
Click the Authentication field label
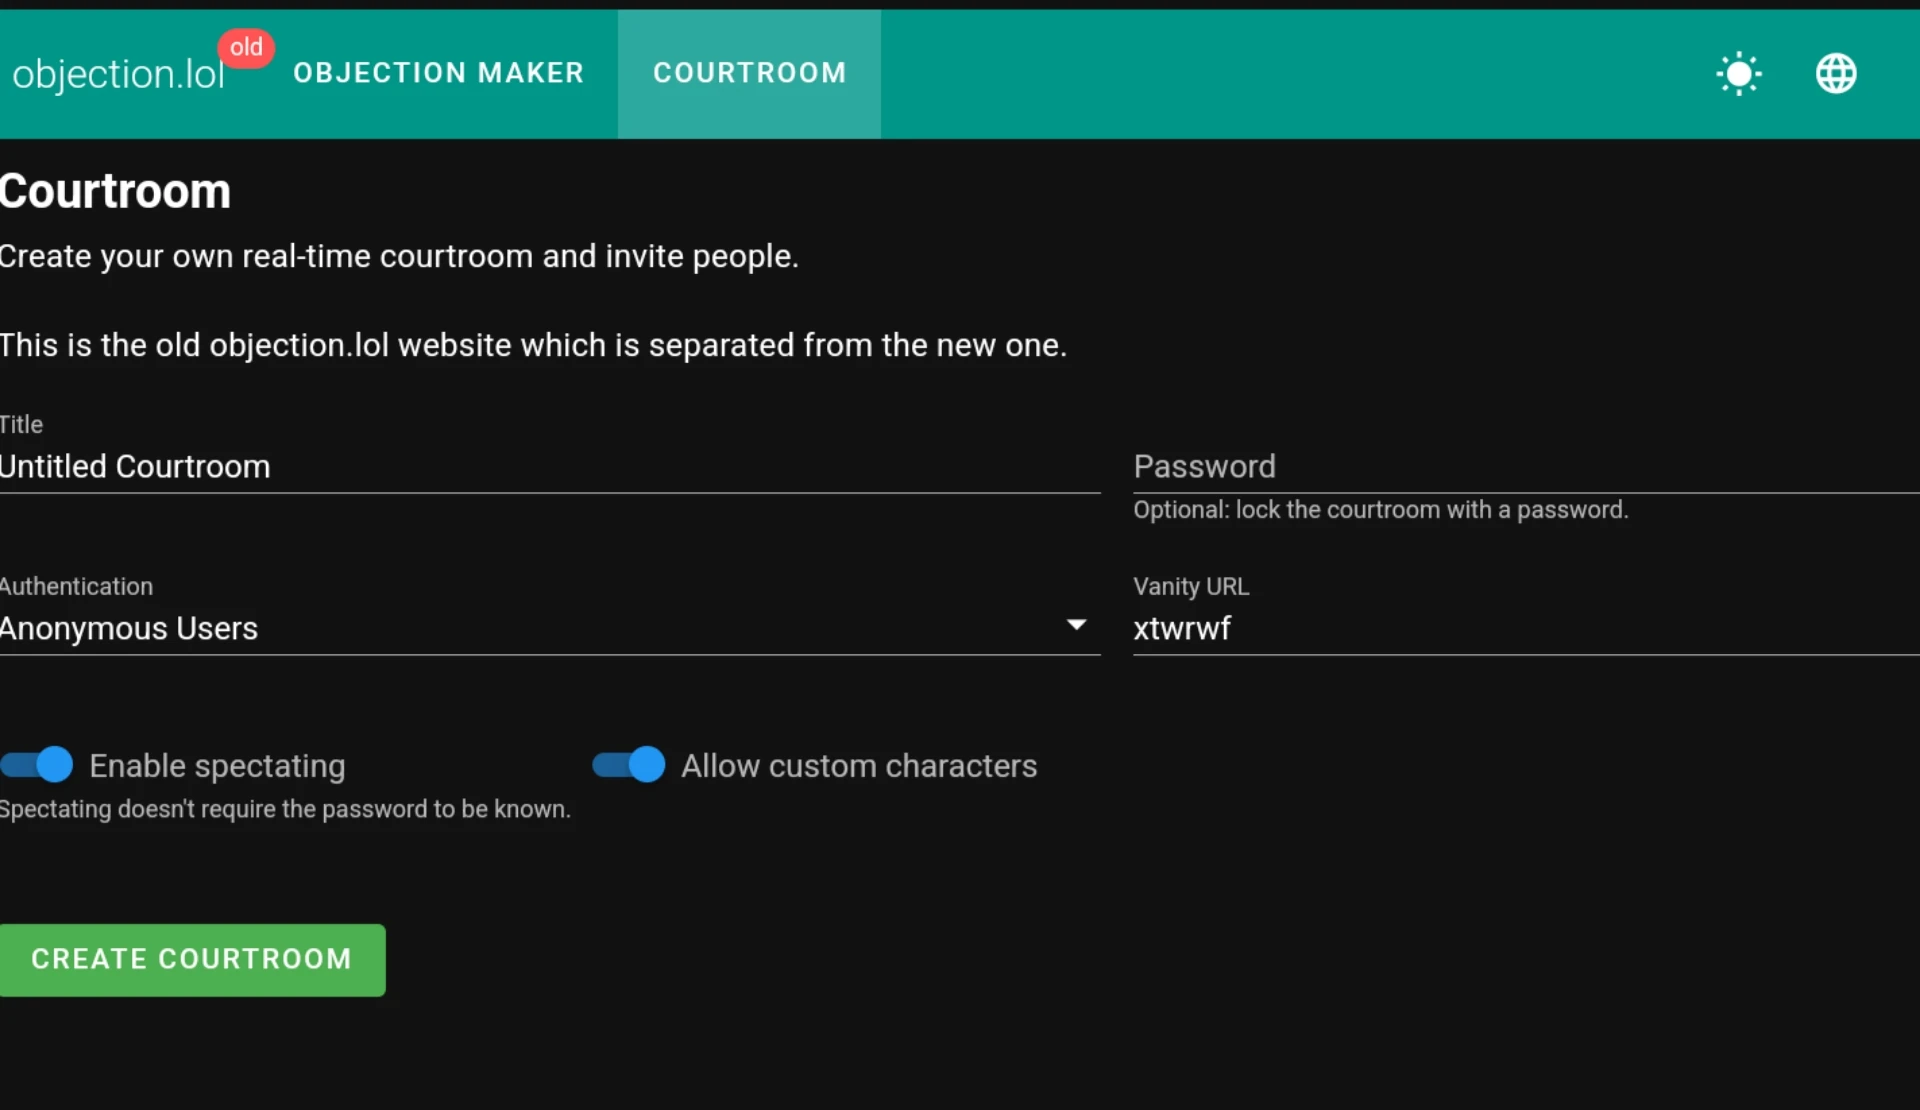click(77, 587)
